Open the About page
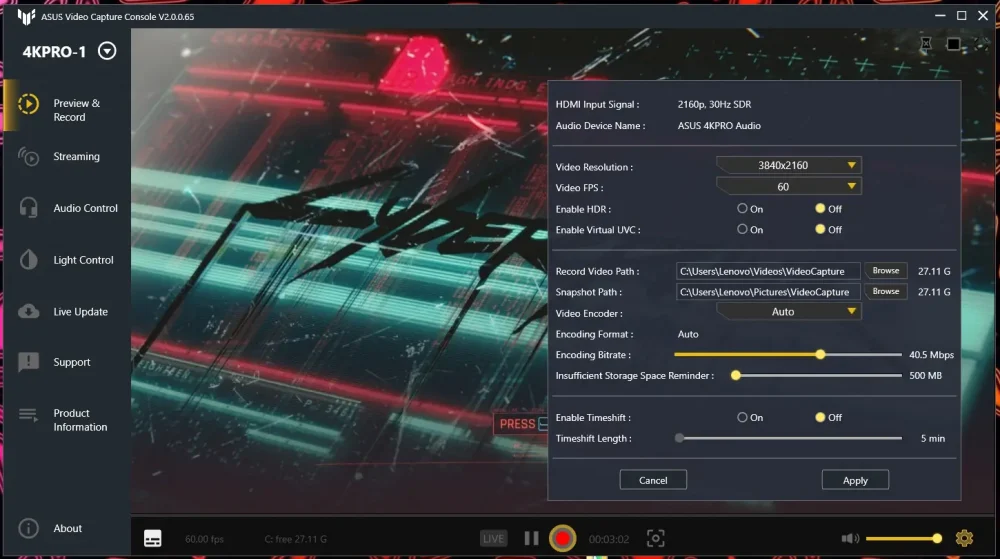The width and height of the screenshot is (1000, 559). 67,528
